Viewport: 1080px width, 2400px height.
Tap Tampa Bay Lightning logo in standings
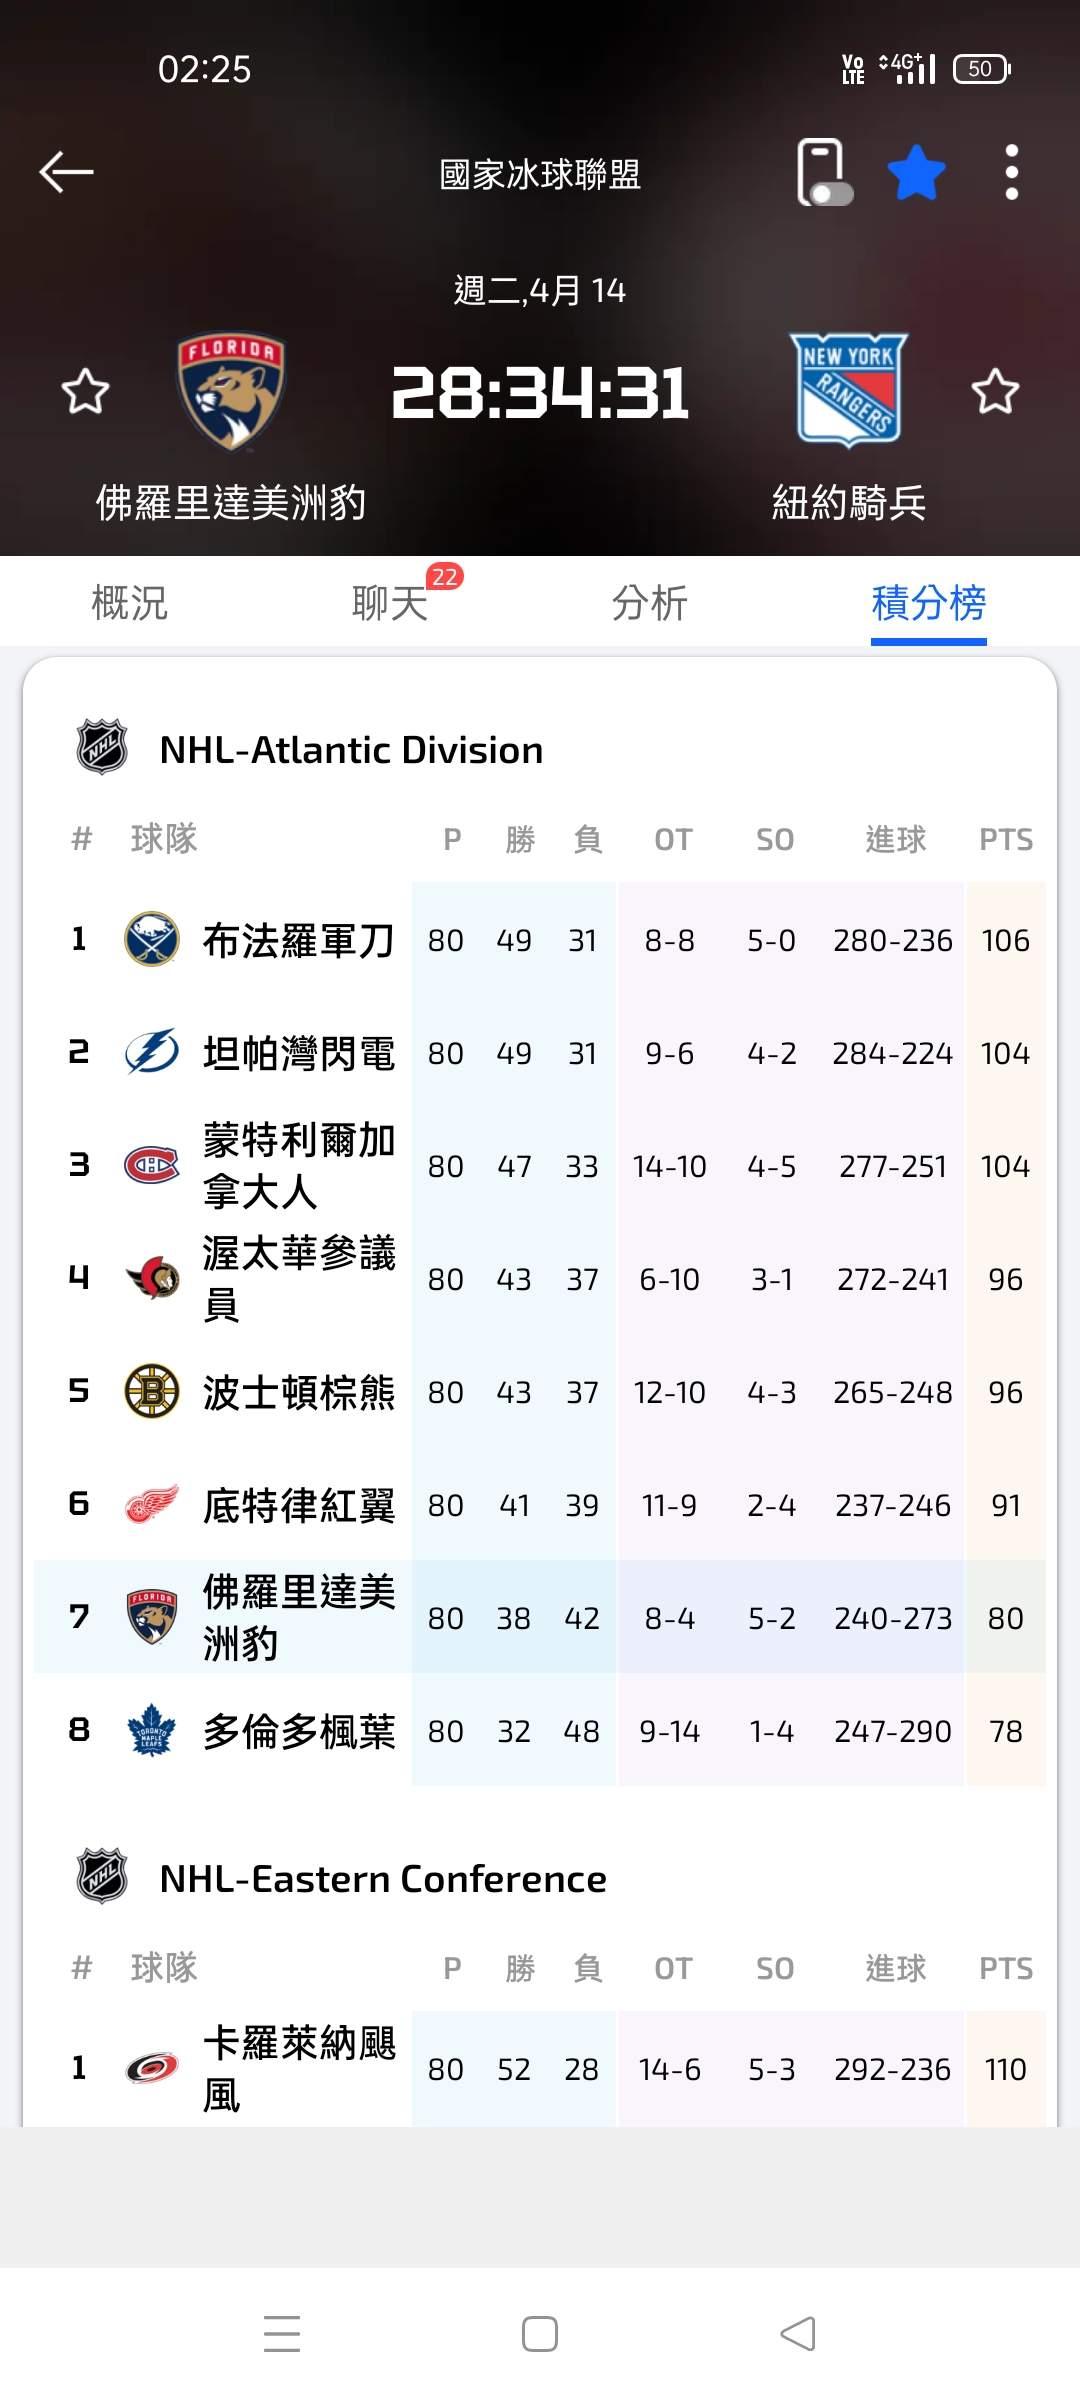click(151, 1052)
